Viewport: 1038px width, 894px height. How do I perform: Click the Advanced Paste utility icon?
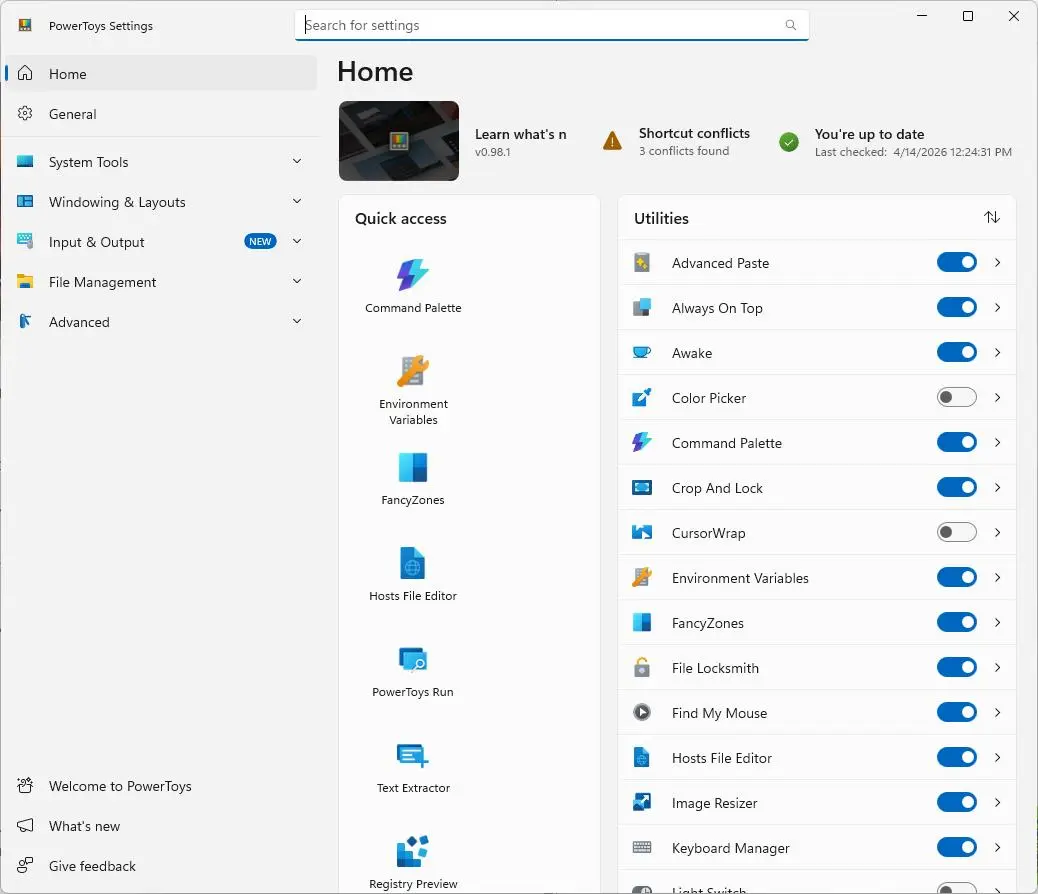(x=641, y=263)
